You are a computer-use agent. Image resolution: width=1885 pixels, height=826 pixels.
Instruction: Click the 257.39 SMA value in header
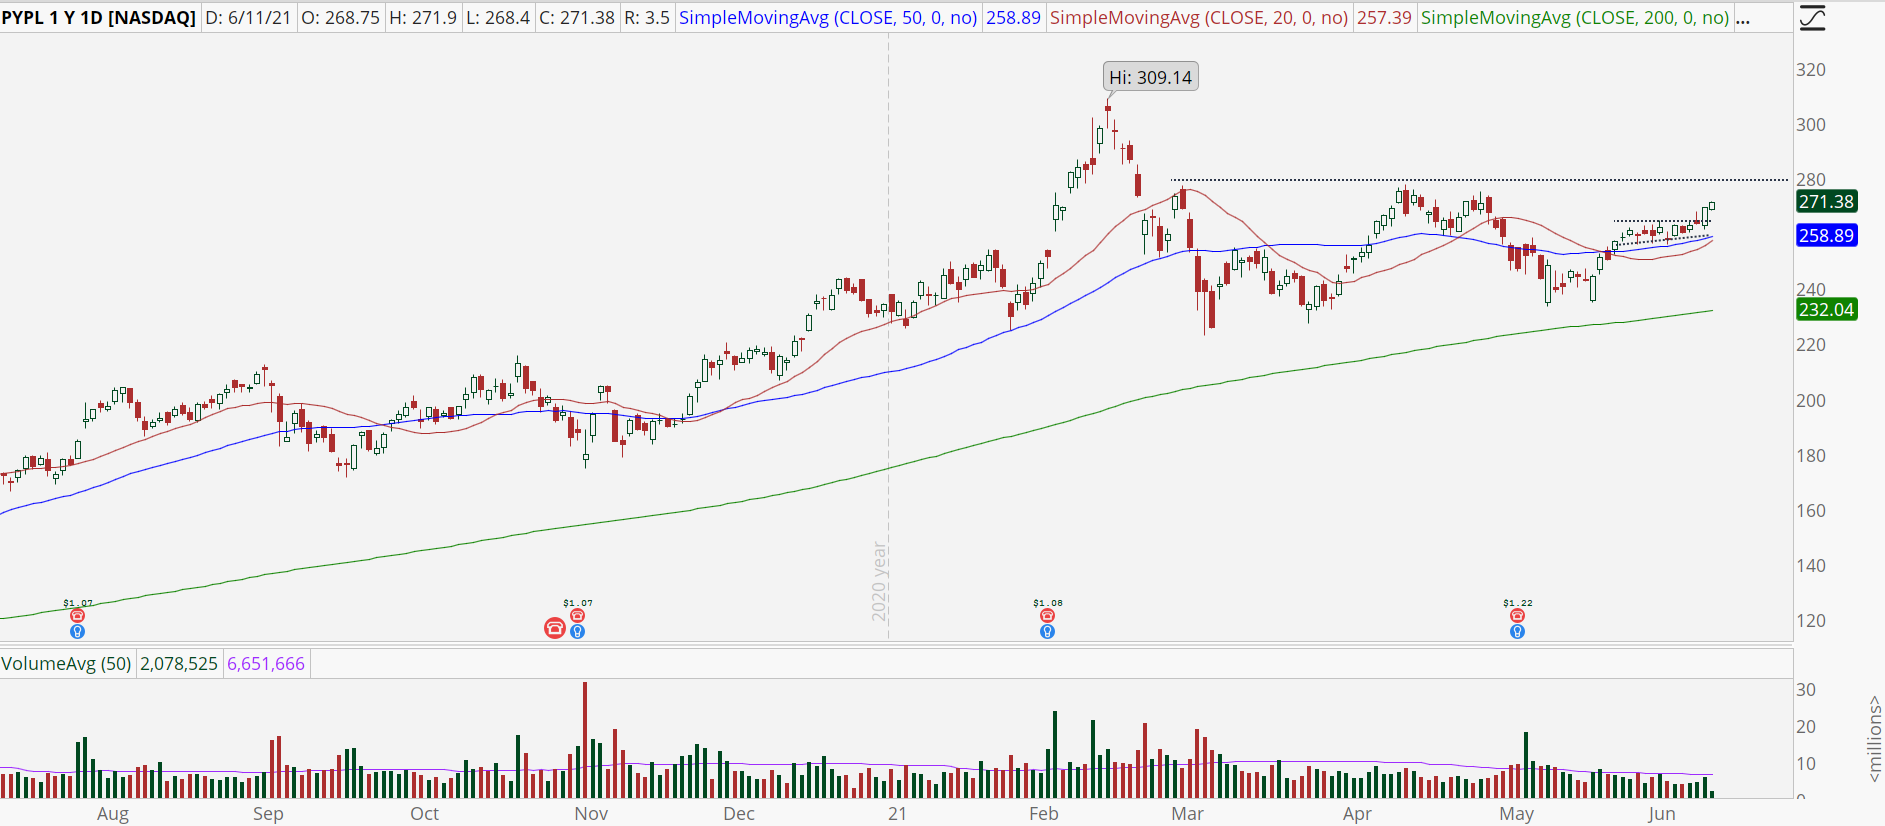click(1384, 18)
